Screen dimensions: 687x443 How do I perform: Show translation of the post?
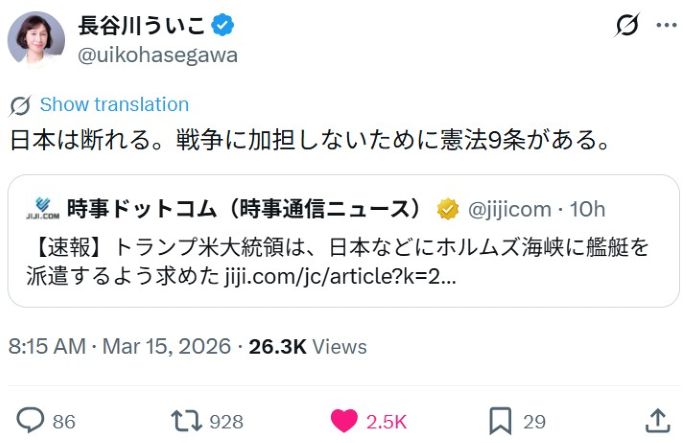click(114, 105)
